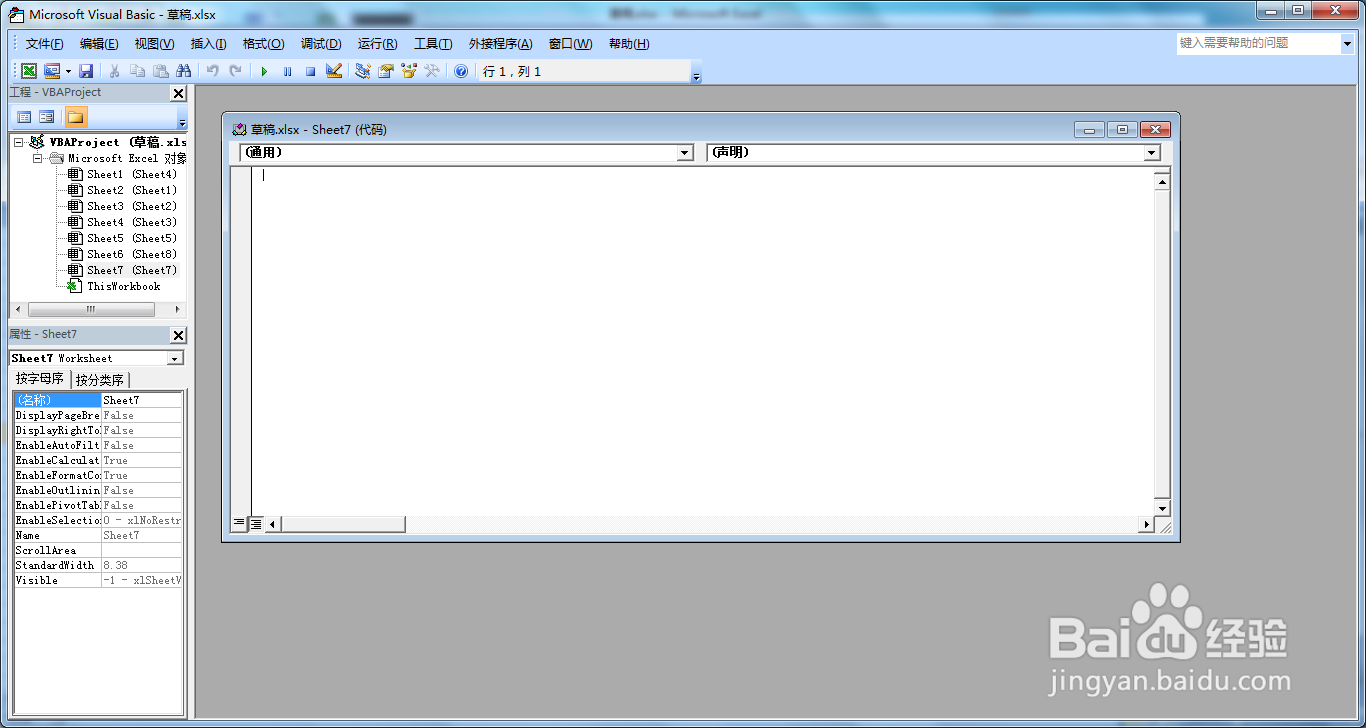Toggle Folders icon in project panel
This screenshot has width=1366, height=728.
(76, 117)
